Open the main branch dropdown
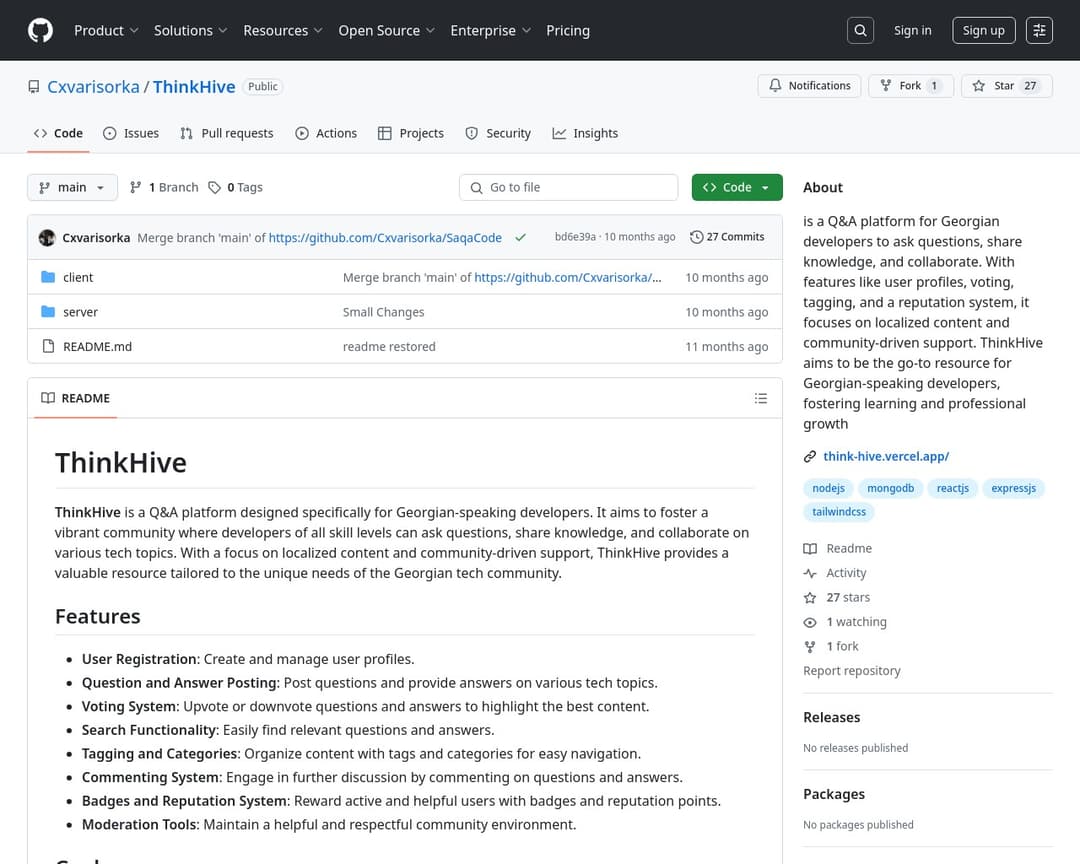The height and width of the screenshot is (864, 1080). [x=72, y=187]
